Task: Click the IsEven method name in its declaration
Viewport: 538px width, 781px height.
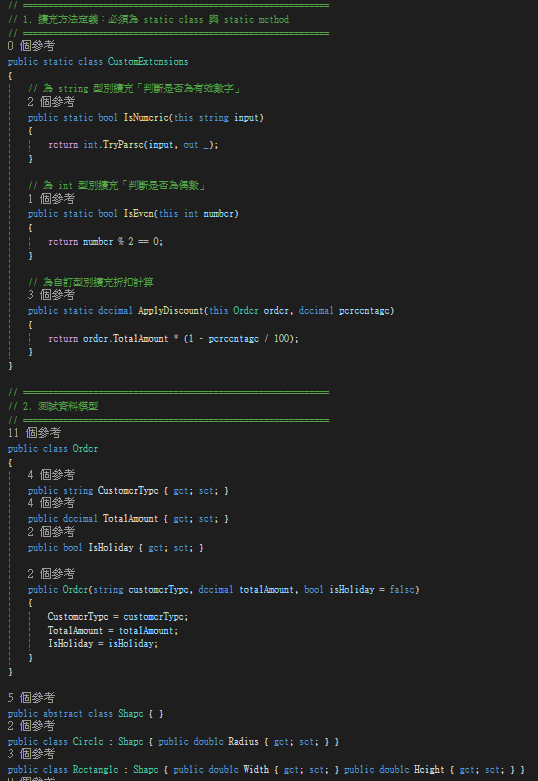Action: [139, 214]
